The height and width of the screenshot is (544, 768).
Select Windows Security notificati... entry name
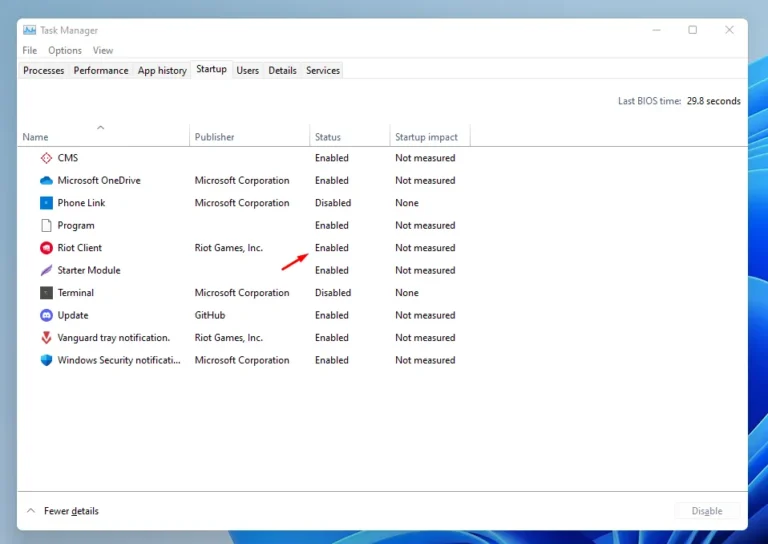tap(119, 360)
